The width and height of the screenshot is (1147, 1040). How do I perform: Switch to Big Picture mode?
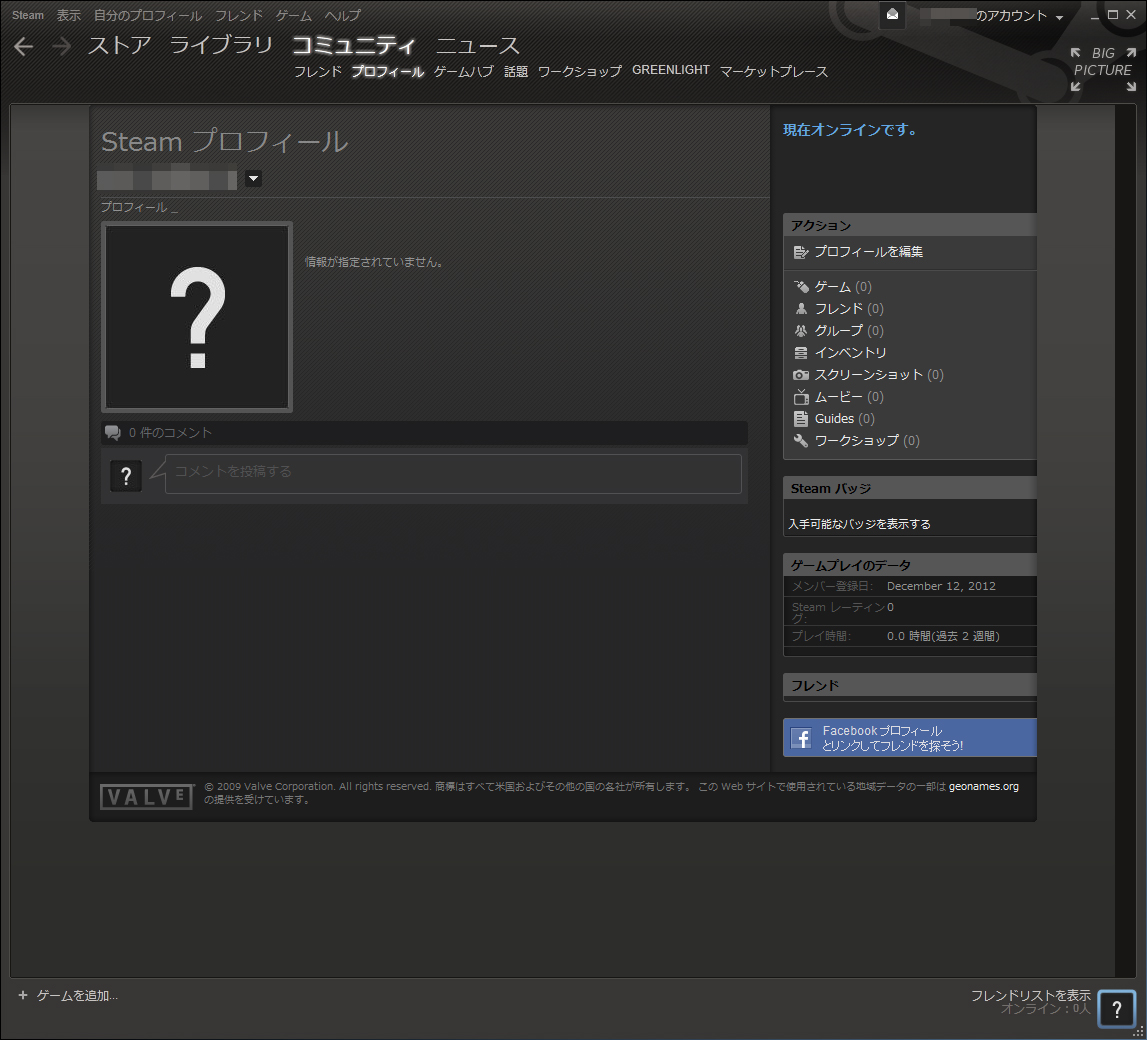pyautogui.click(x=1102, y=69)
